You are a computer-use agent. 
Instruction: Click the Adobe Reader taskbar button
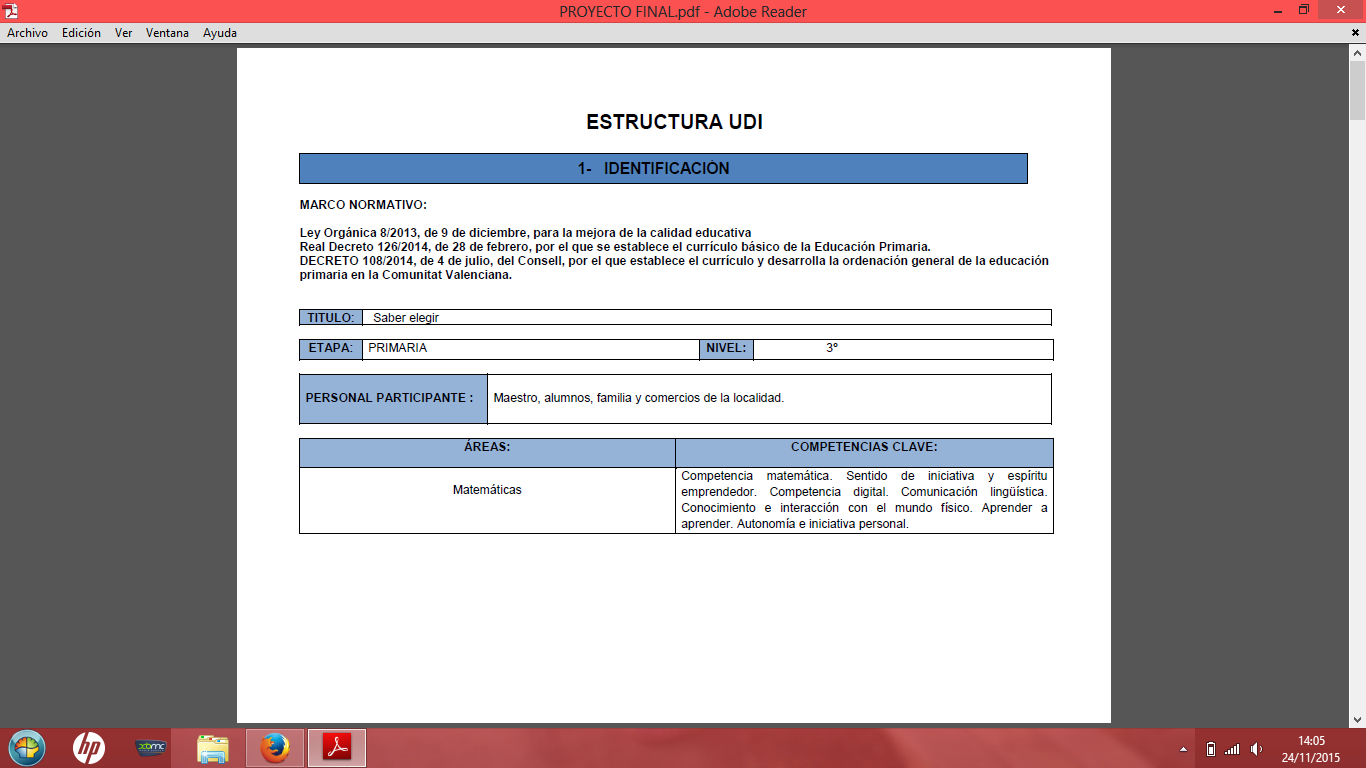pyautogui.click(x=337, y=748)
